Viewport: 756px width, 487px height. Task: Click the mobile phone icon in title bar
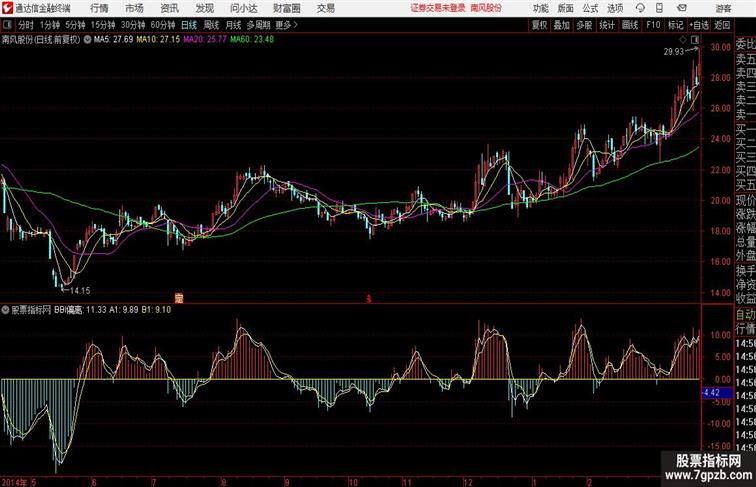pos(659,8)
